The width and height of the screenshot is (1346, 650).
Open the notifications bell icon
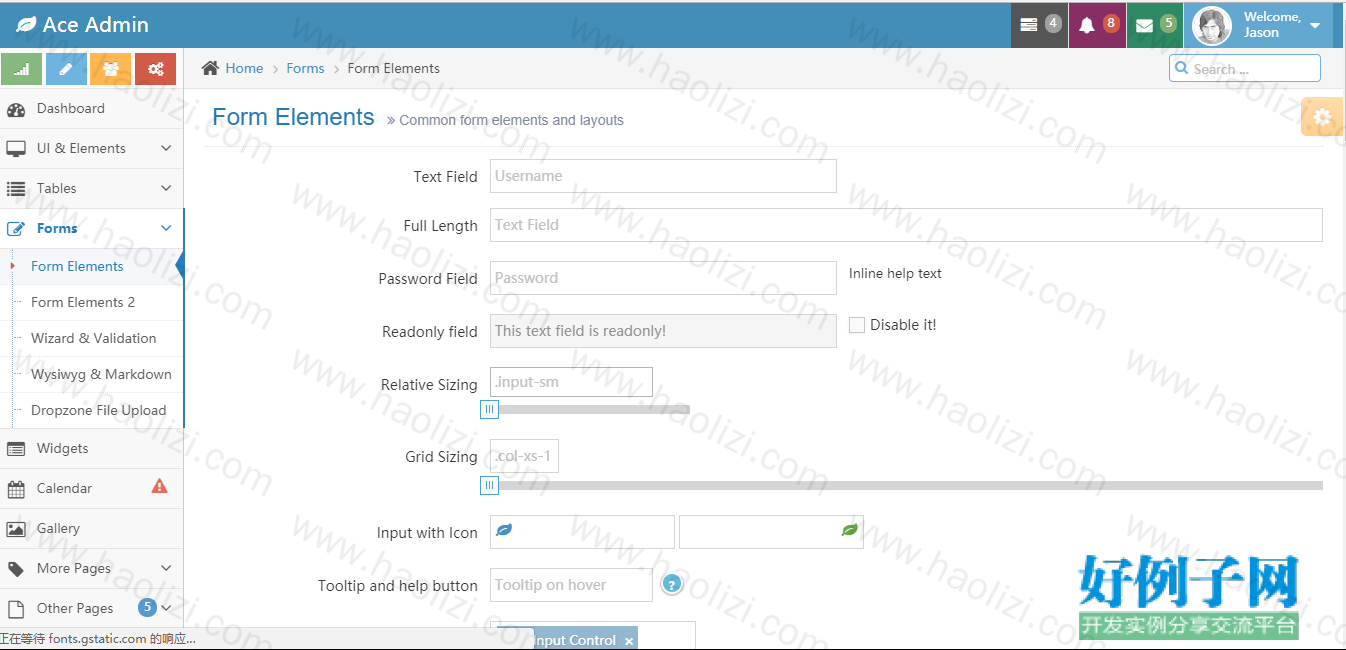1086,25
